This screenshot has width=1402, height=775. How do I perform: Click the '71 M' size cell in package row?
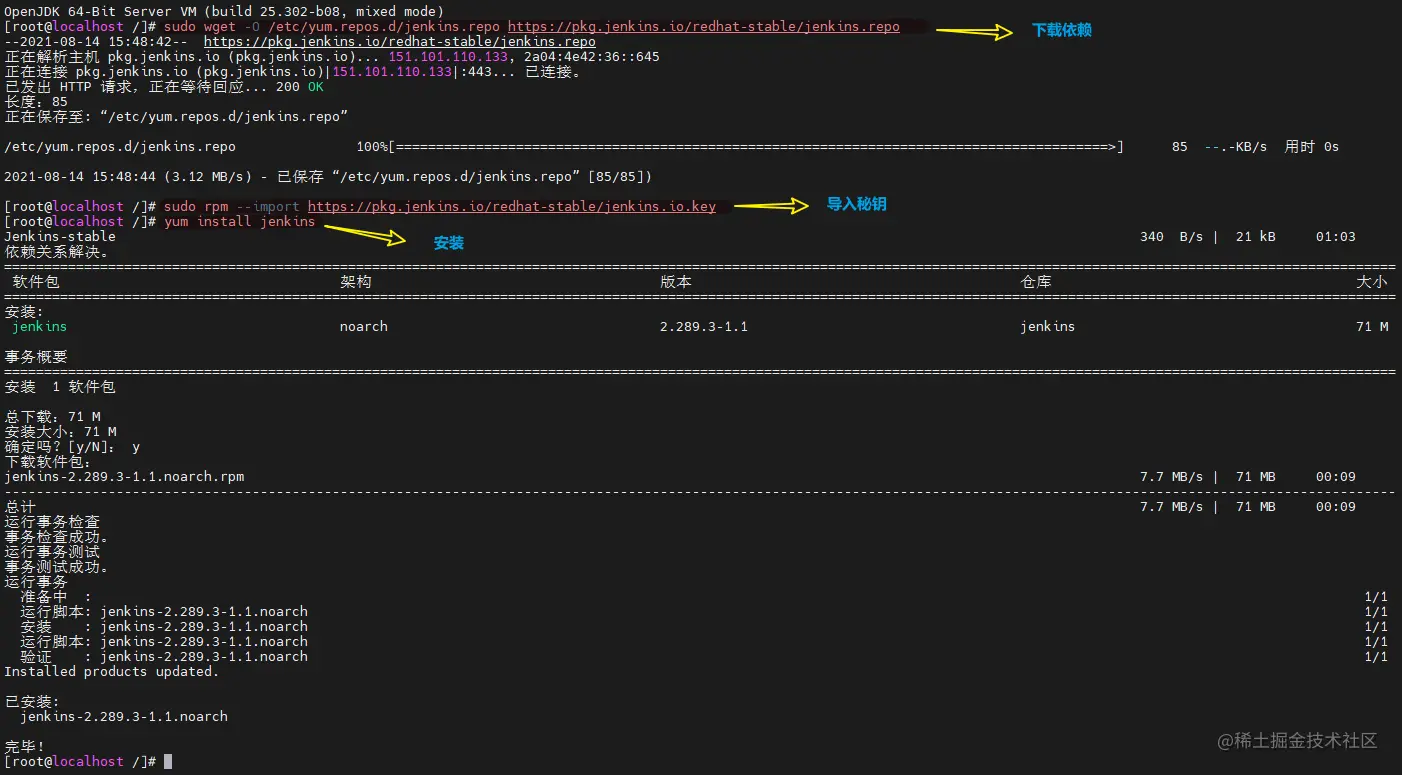click(x=1372, y=327)
